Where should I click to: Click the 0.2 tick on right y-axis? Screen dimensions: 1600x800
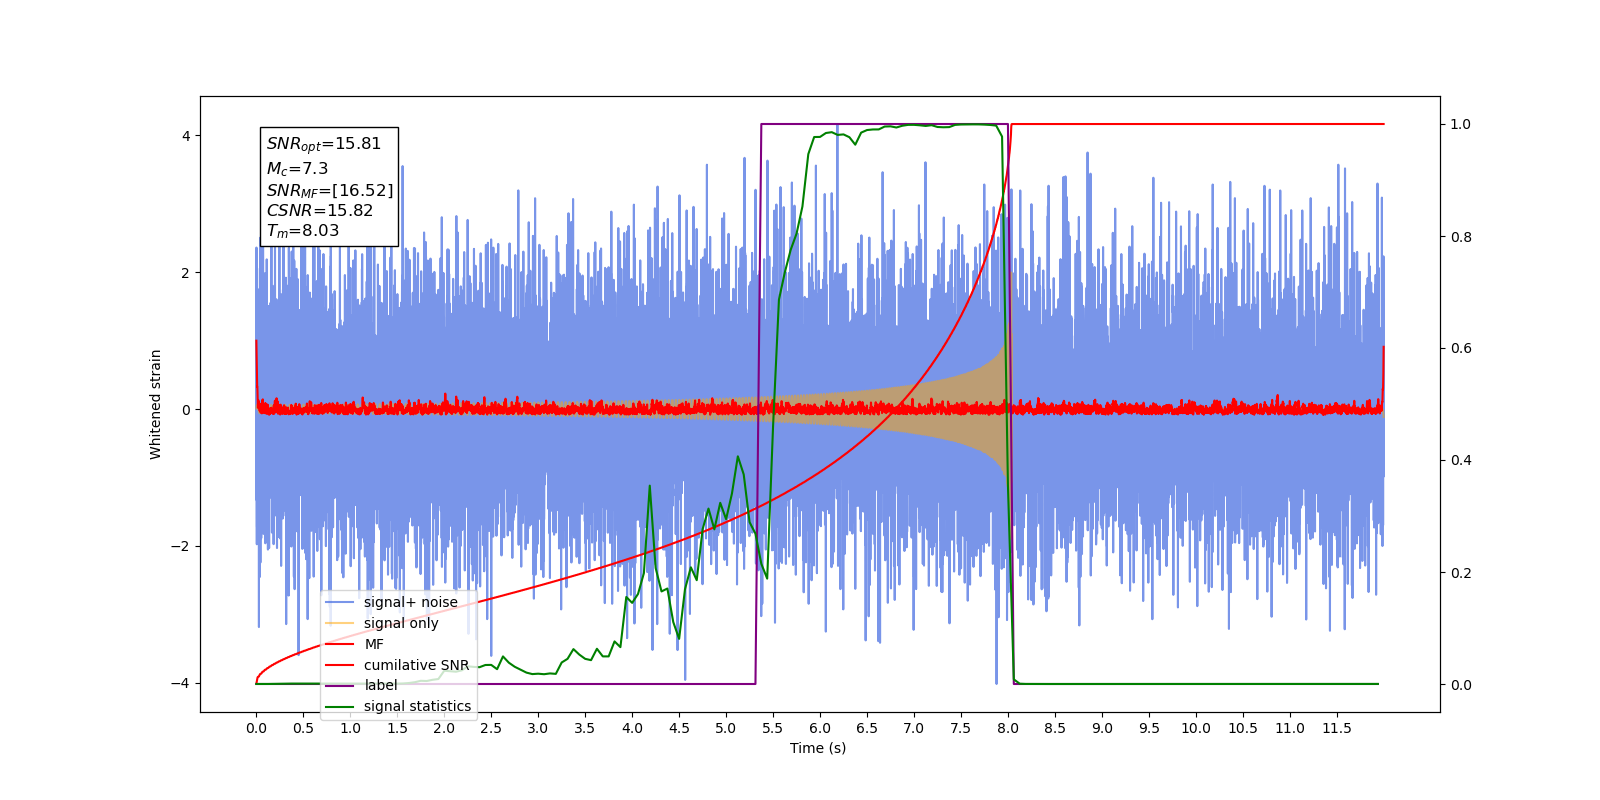click(x=1461, y=573)
